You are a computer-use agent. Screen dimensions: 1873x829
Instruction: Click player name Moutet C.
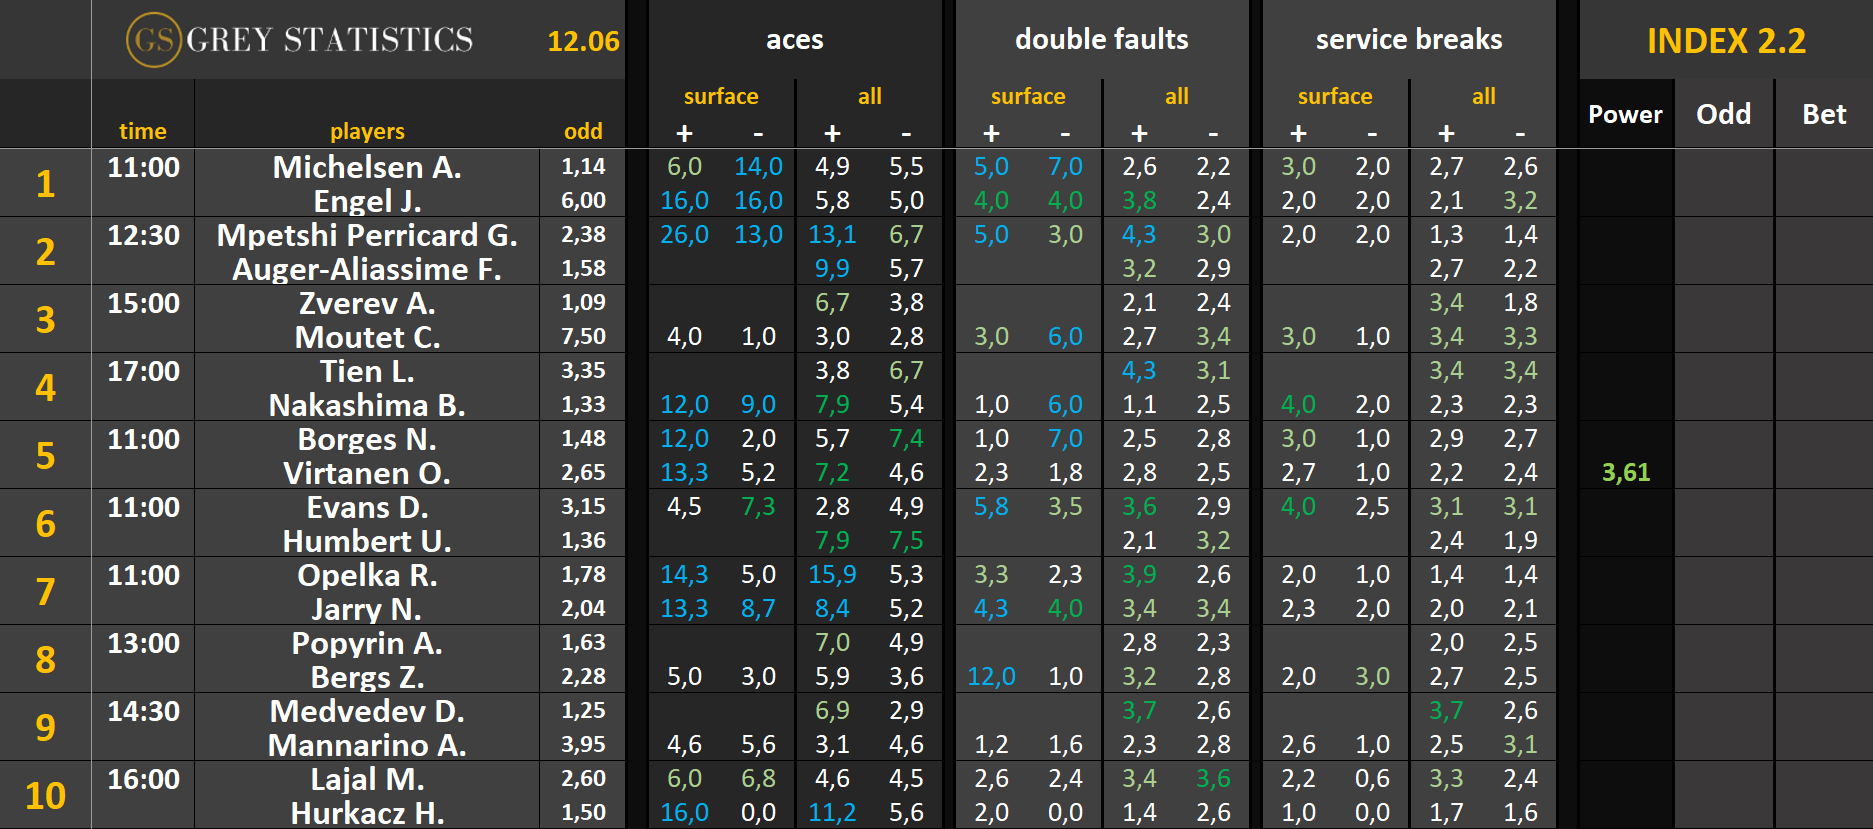[x=367, y=337]
